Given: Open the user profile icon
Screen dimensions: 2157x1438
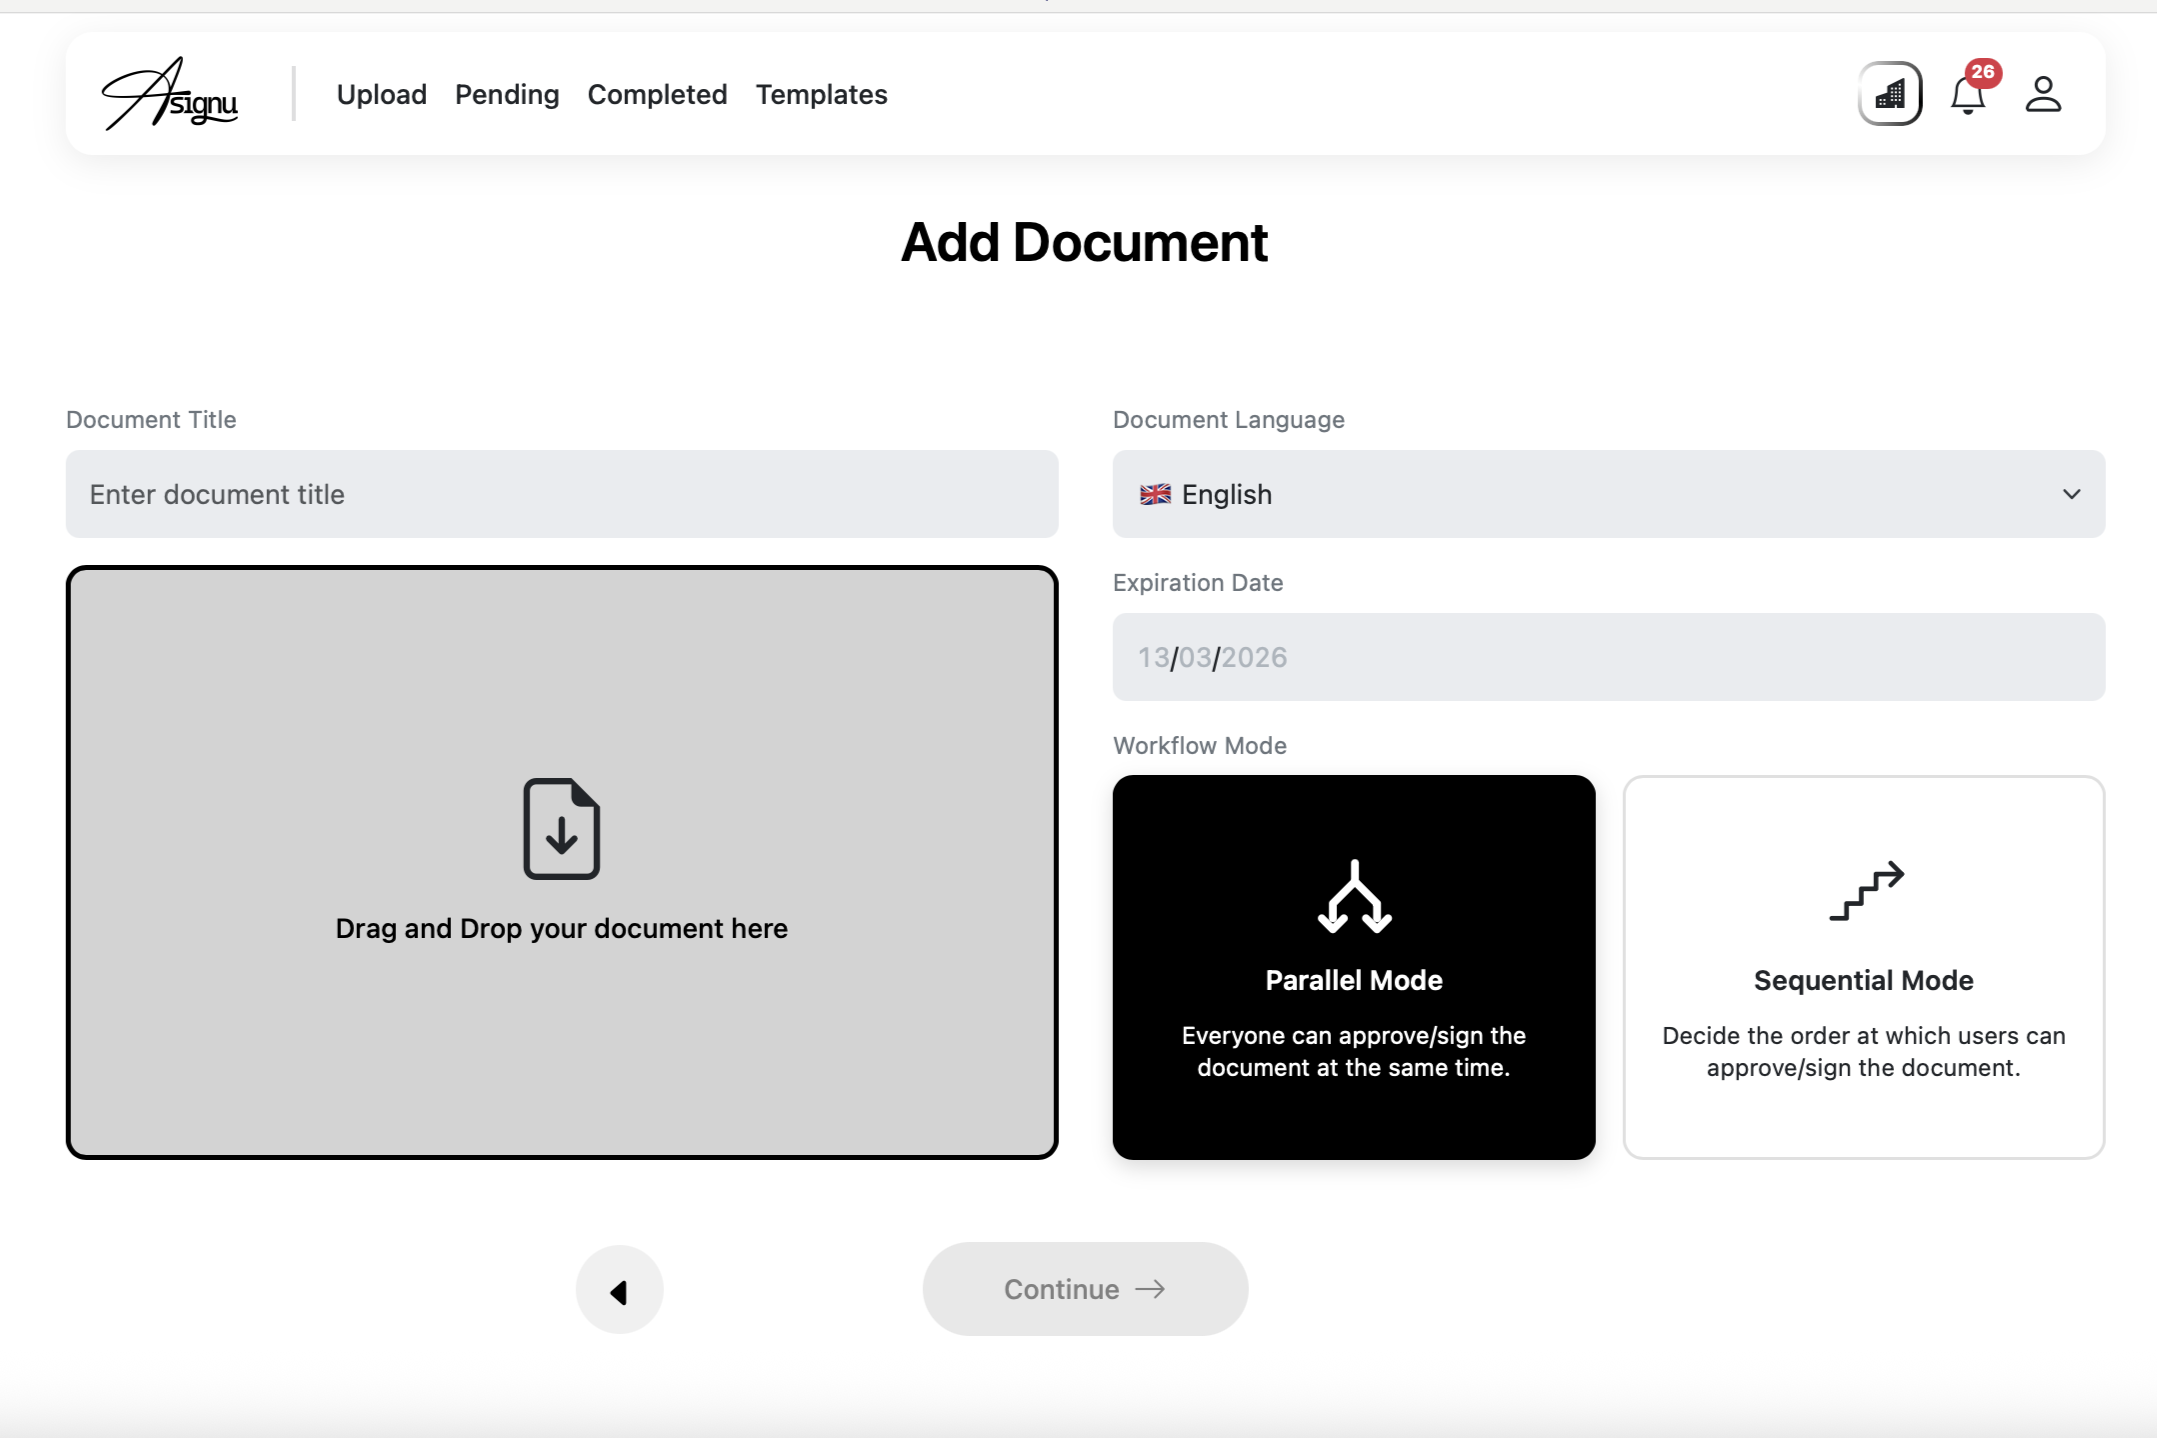Looking at the screenshot, I should pyautogui.click(x=2043, y=94).
